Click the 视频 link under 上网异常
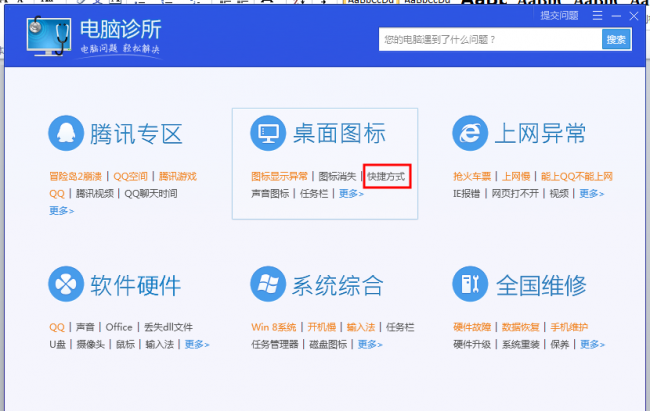 click(559, 194)
